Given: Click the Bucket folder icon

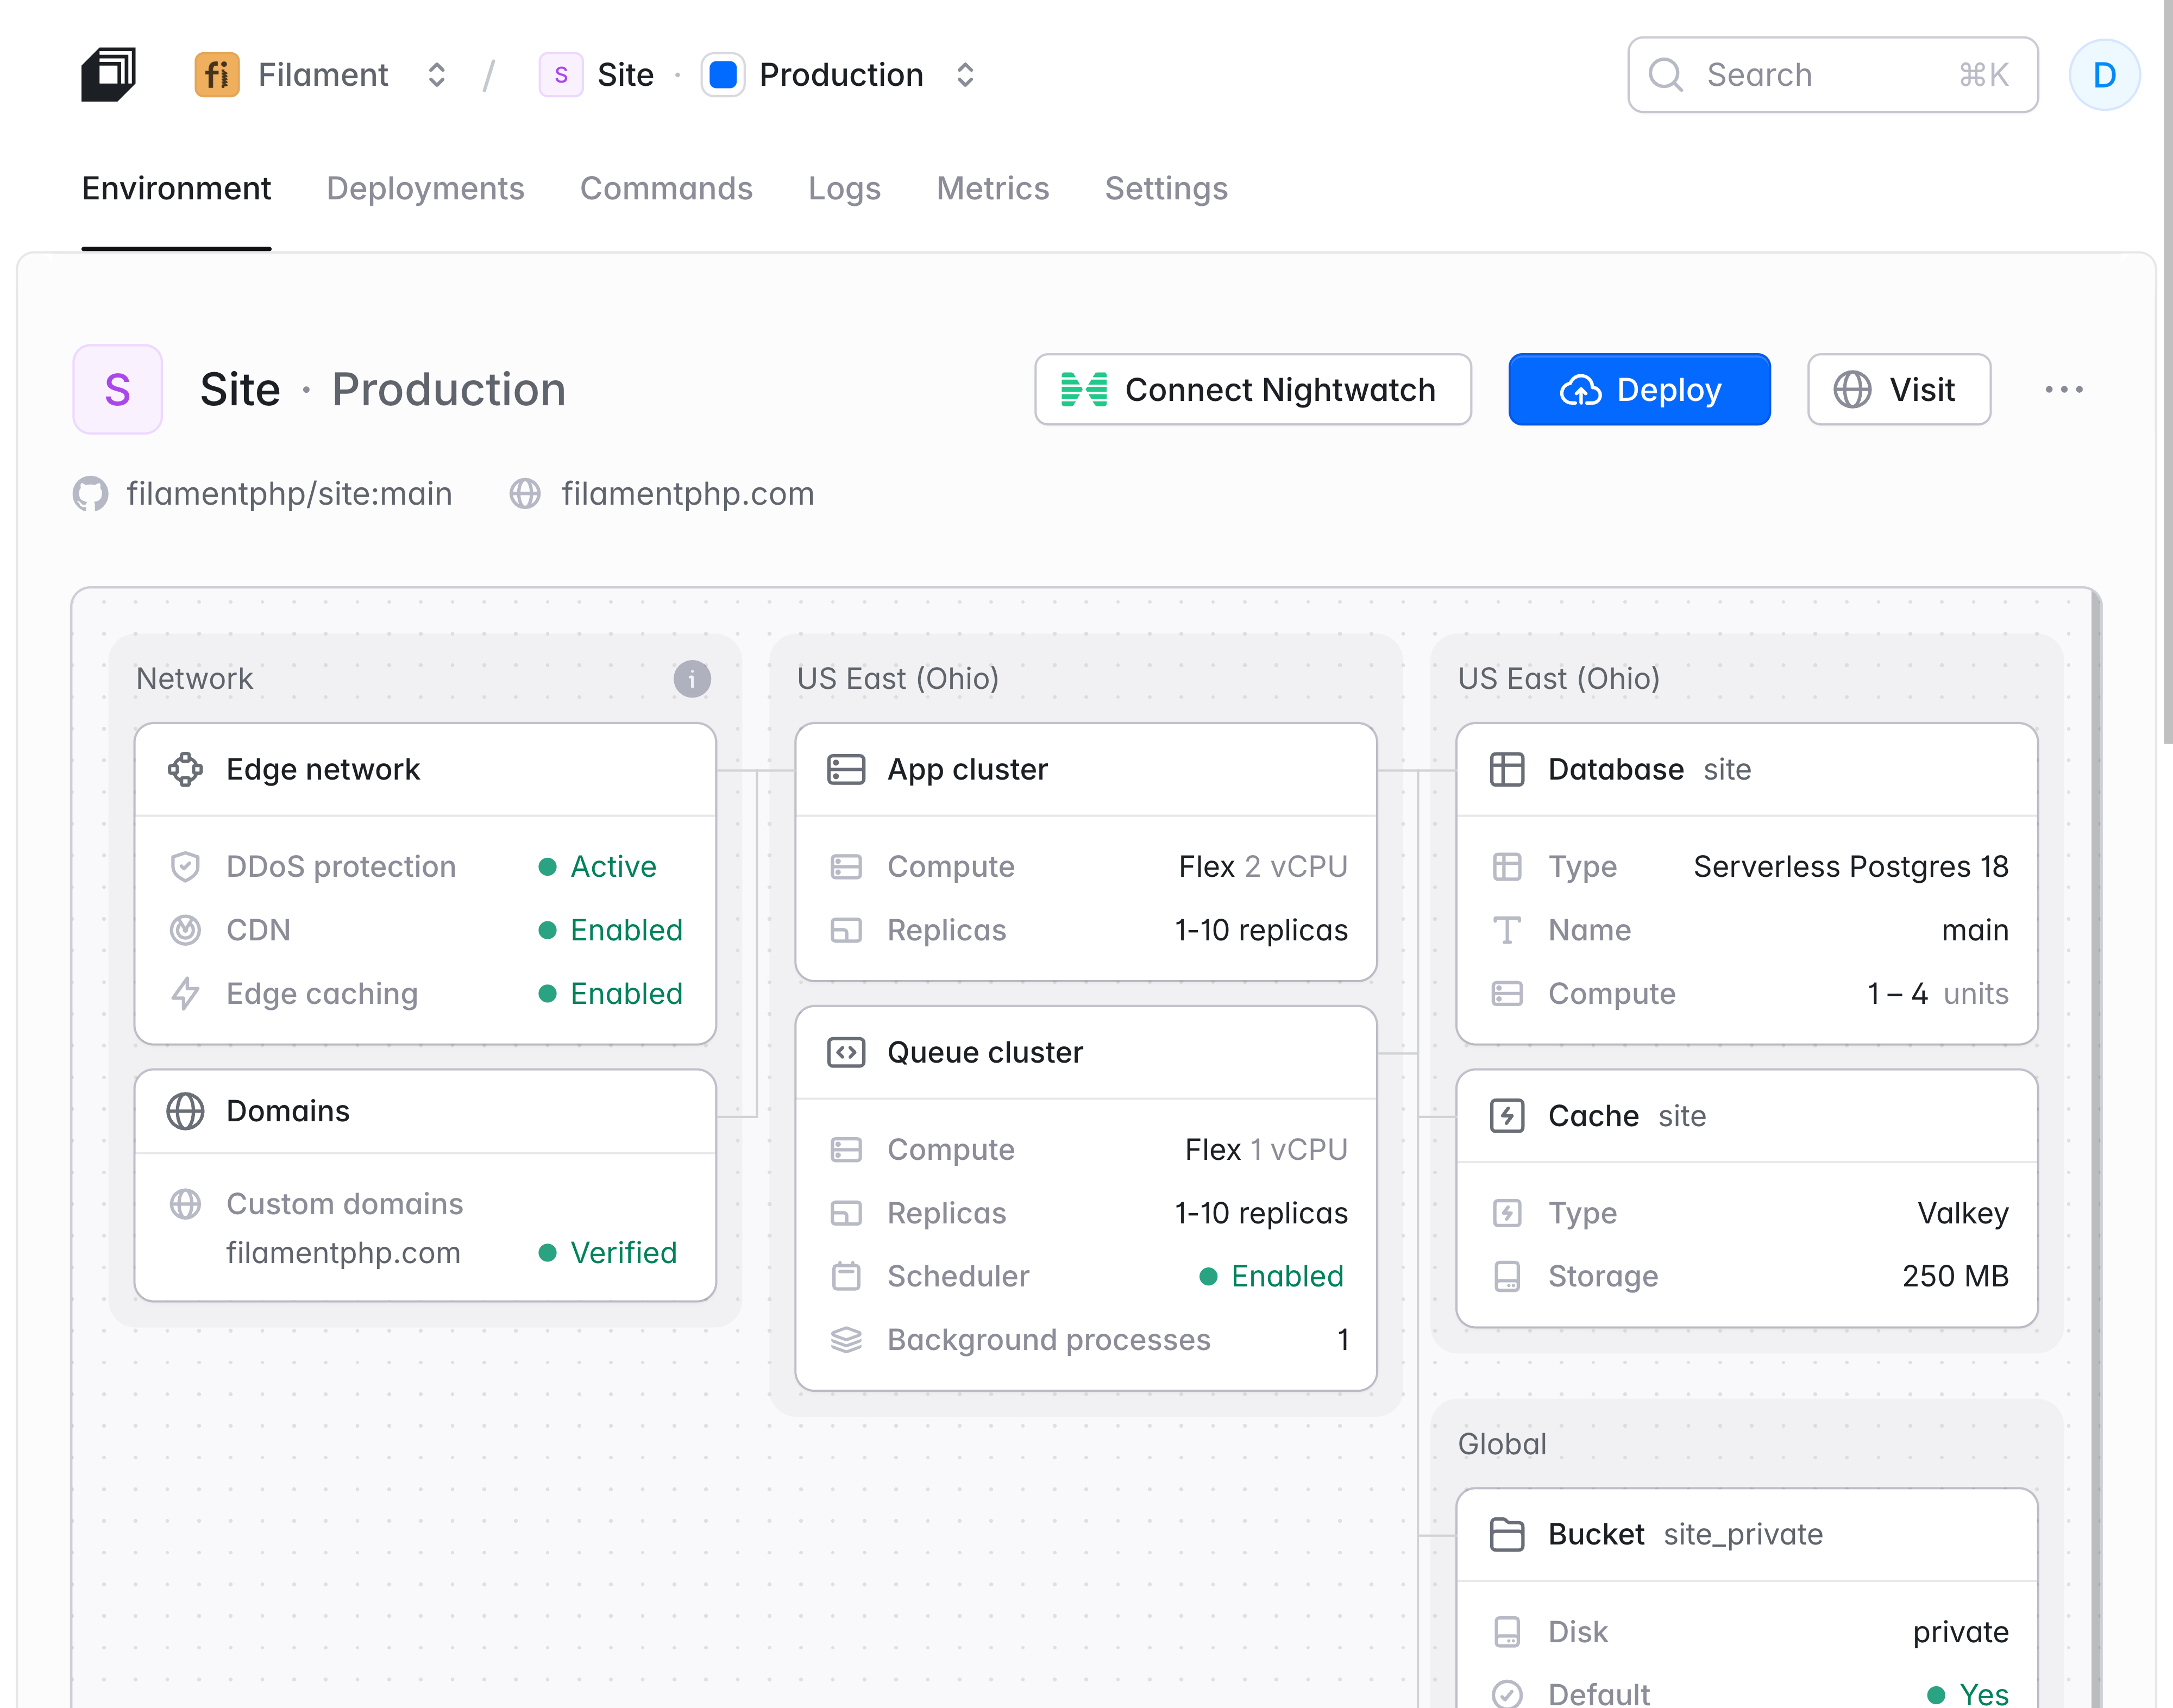Looking at the screenshot, I should (1507, 1534).
